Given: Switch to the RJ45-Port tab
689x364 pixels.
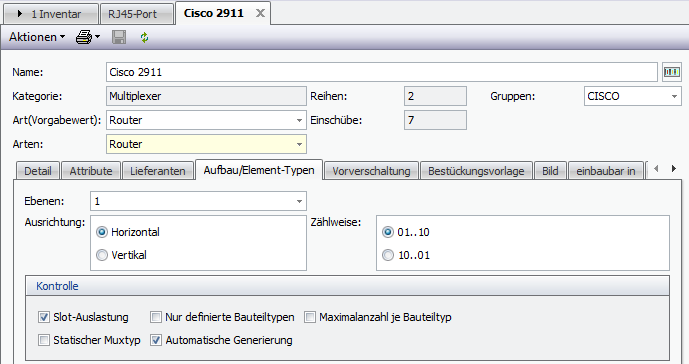Looking at the screenshot, I should coord(136,14).
